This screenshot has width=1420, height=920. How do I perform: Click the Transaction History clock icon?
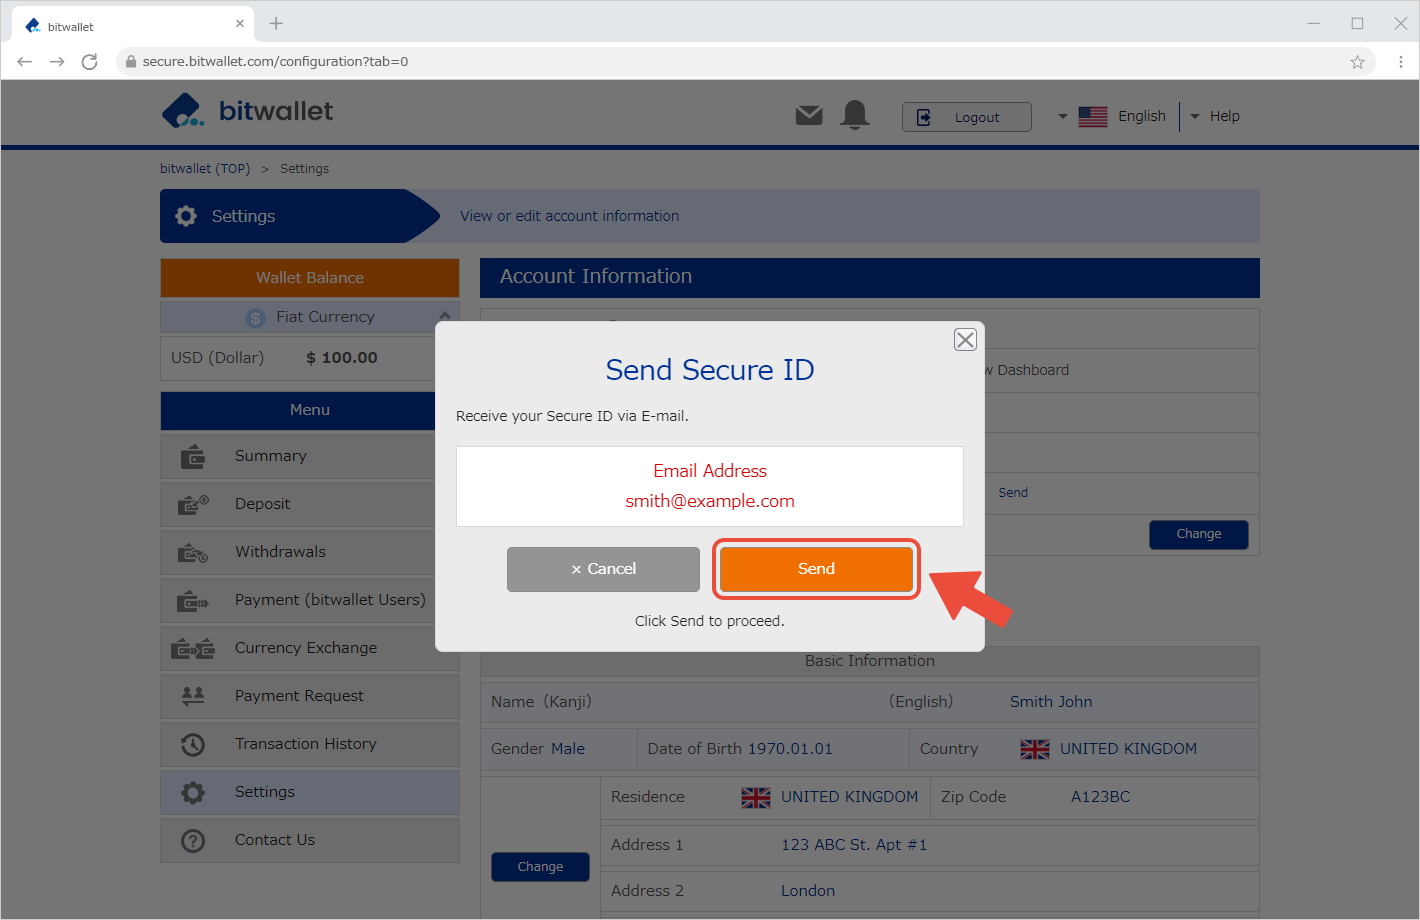pos(193,744)
